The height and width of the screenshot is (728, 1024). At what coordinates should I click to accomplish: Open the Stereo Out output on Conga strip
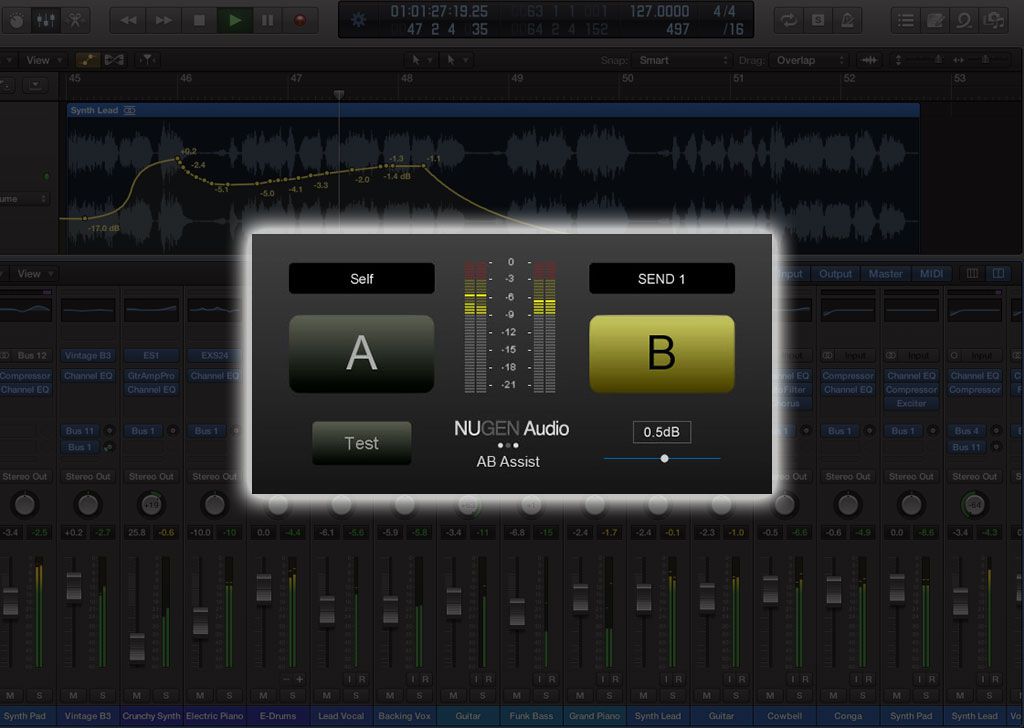coord(848,477)
